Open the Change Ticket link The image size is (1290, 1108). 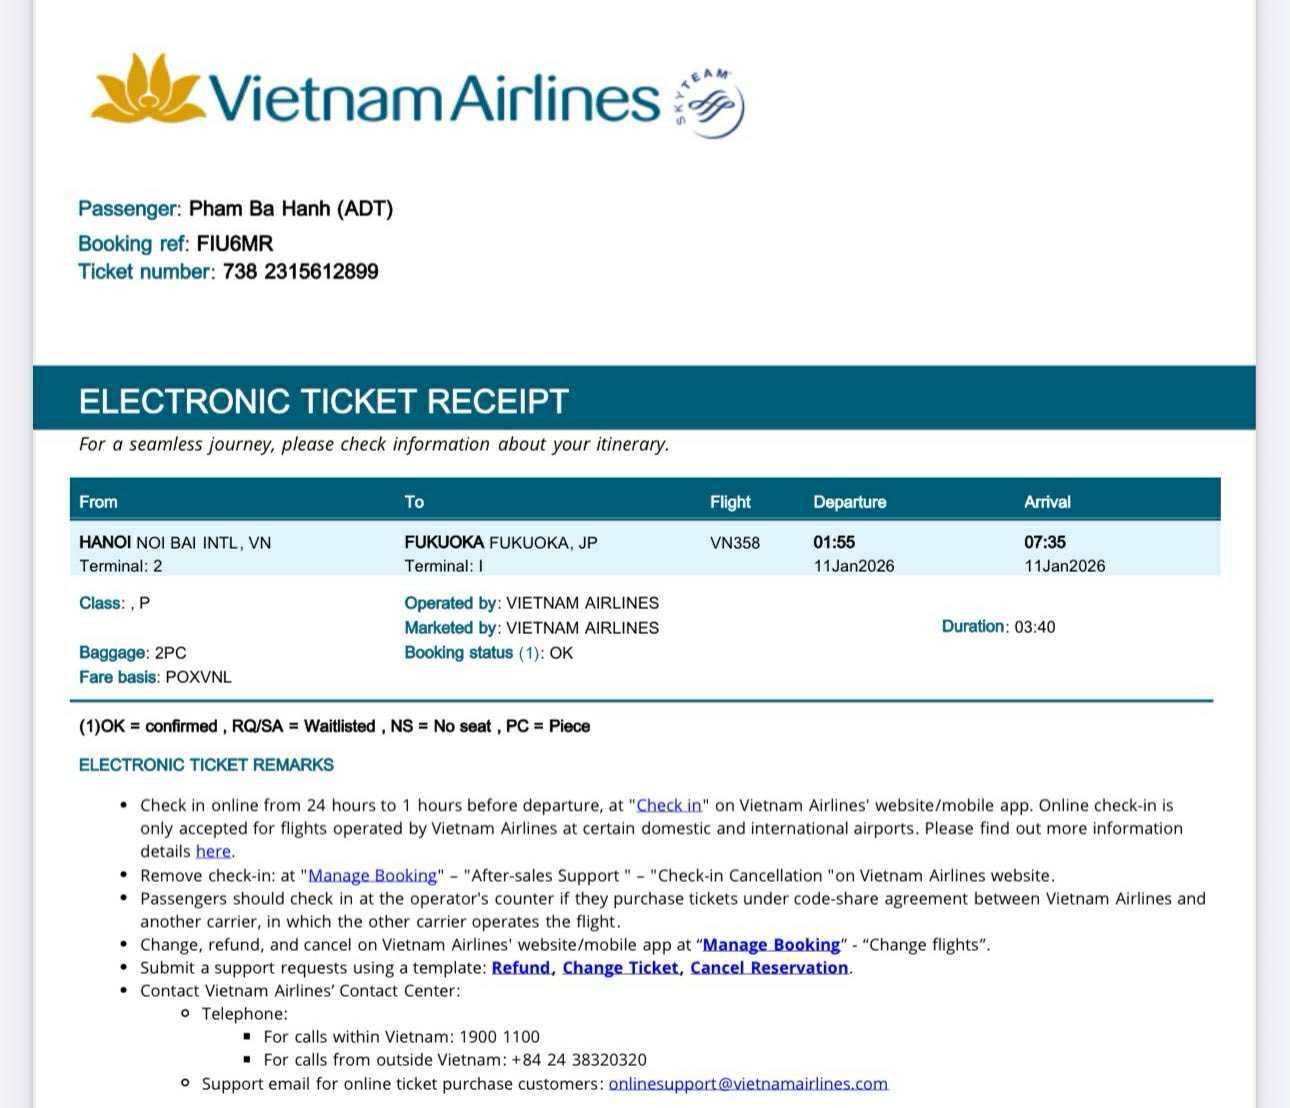tap(620, 967)
